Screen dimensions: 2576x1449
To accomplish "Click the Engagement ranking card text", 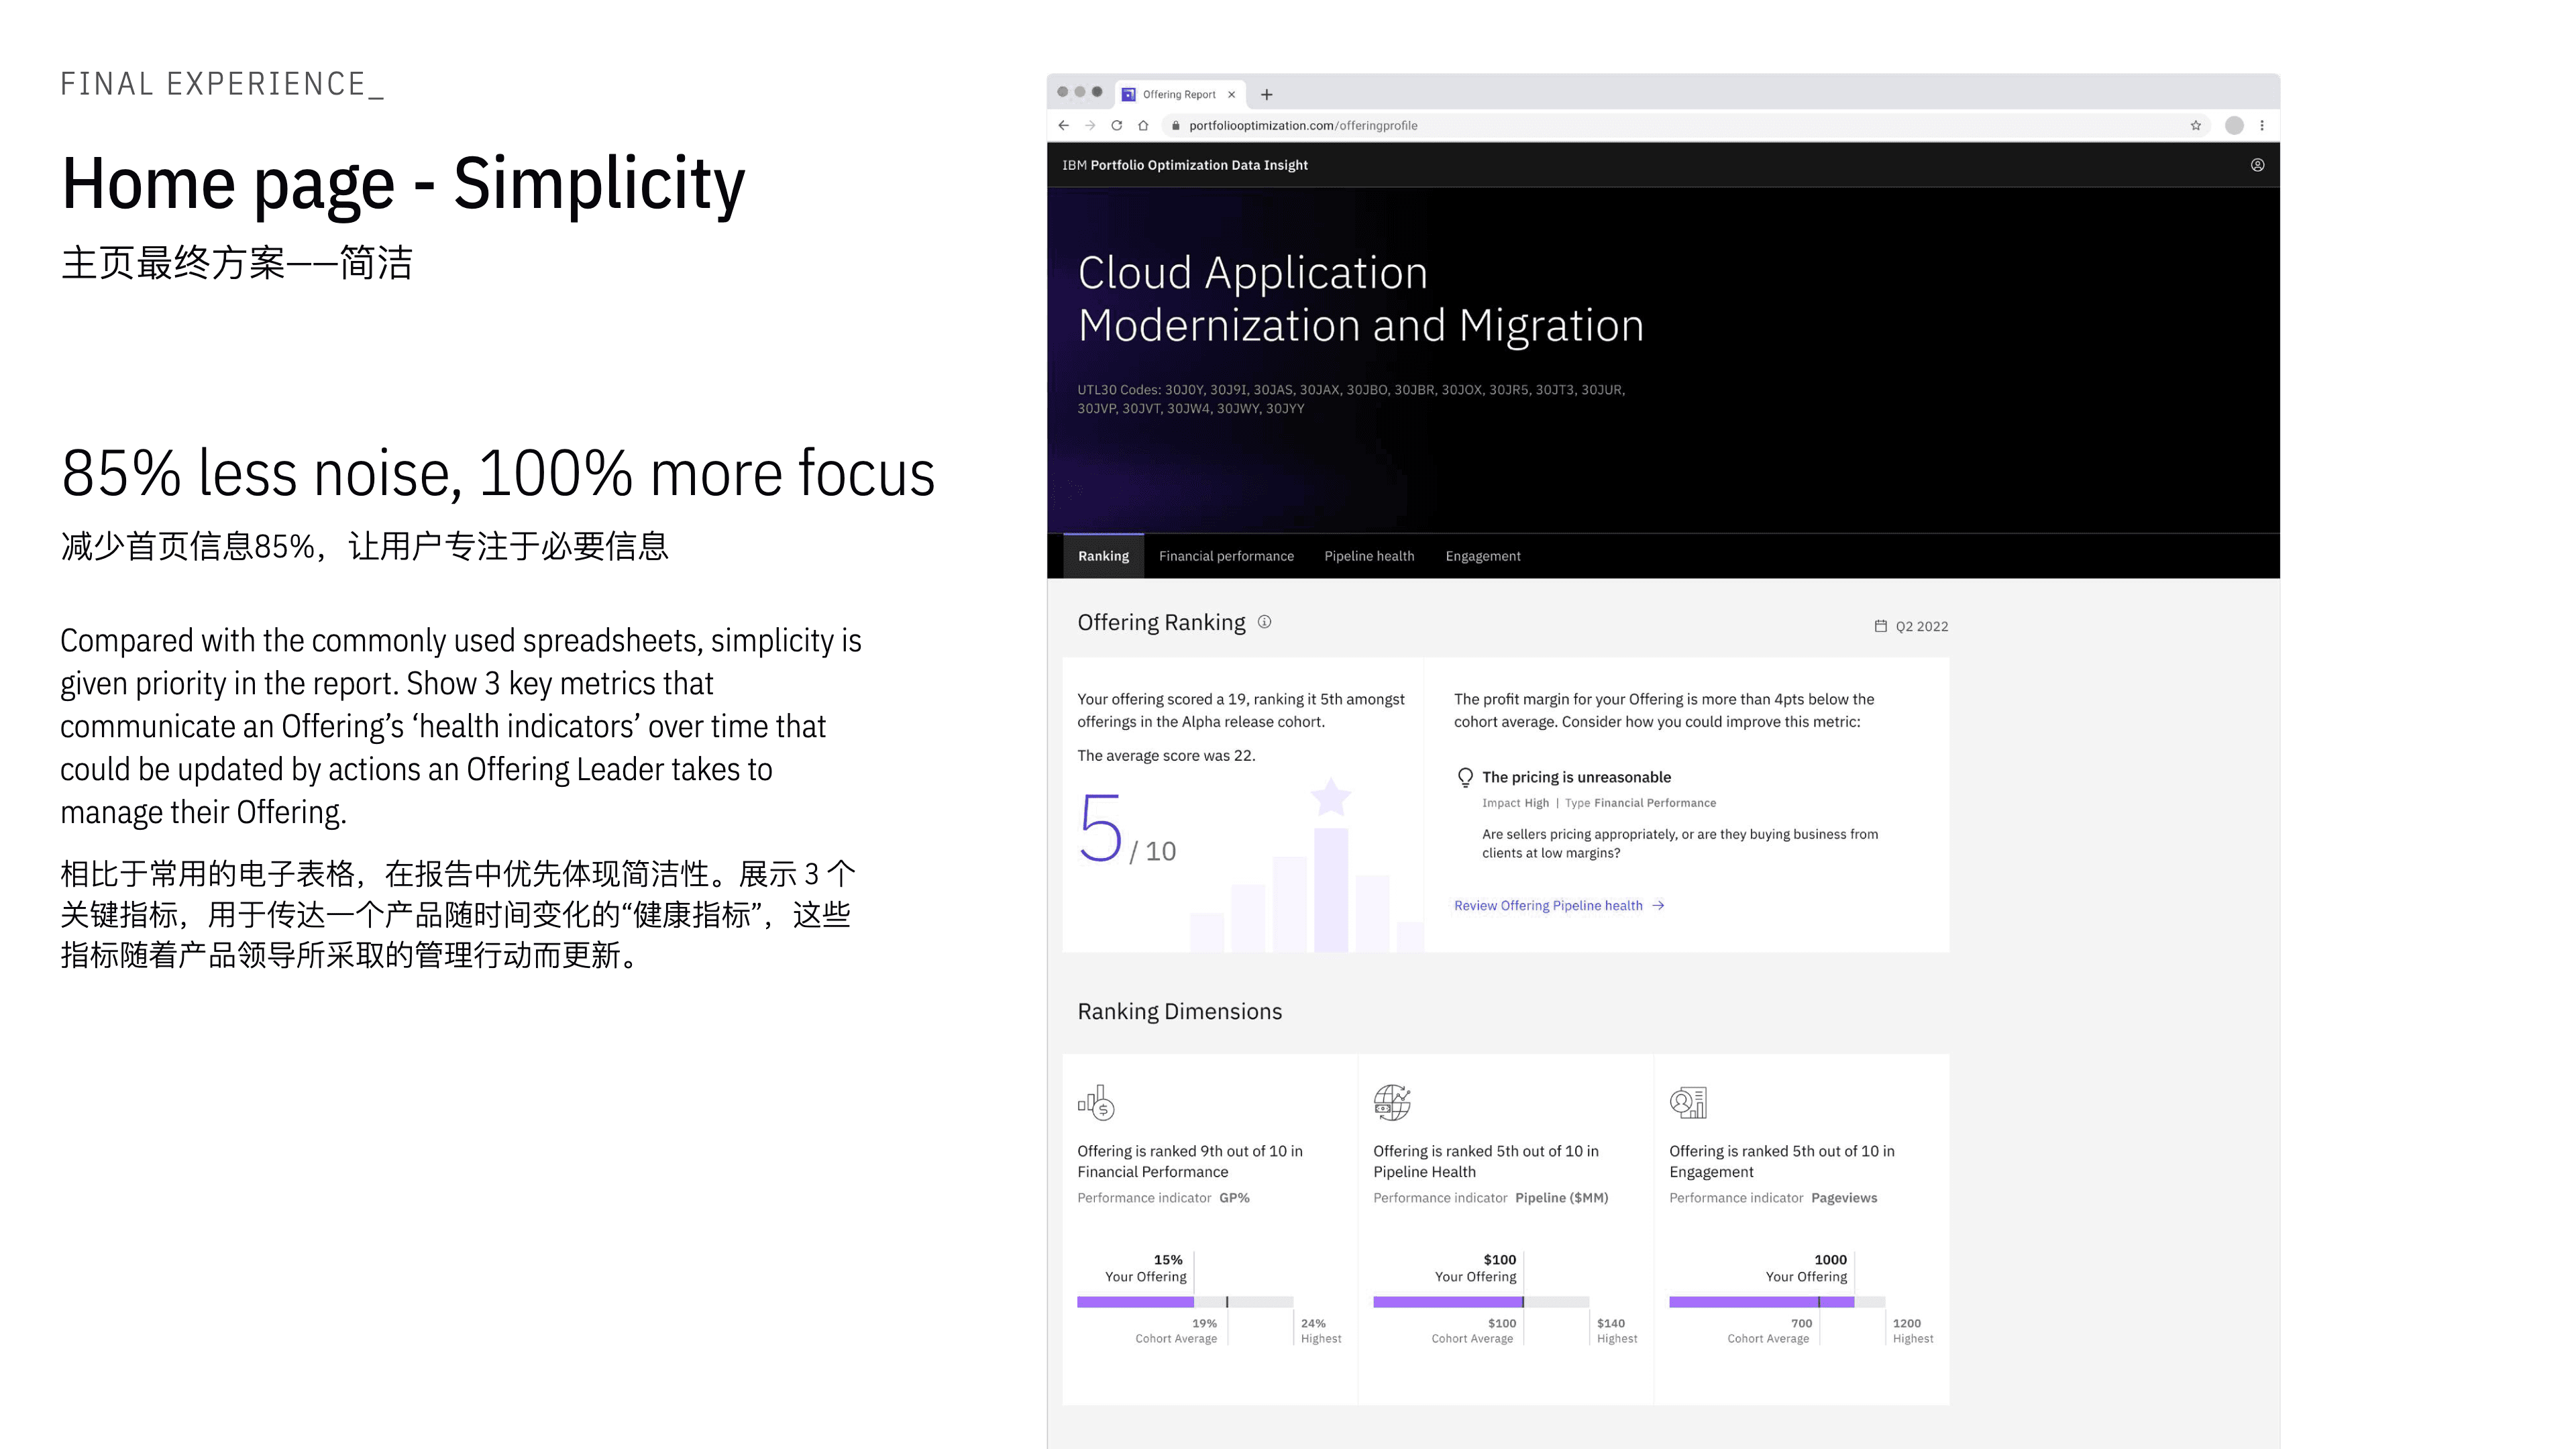I will click(x=1782, y=1161).
